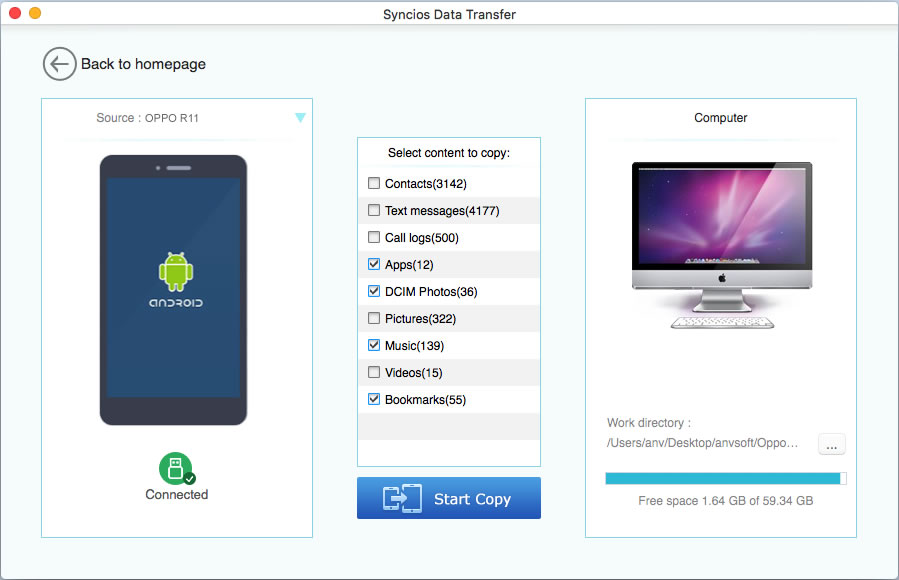
Task: Click the Android robot logo on phone
Action: tap(176, 272)
